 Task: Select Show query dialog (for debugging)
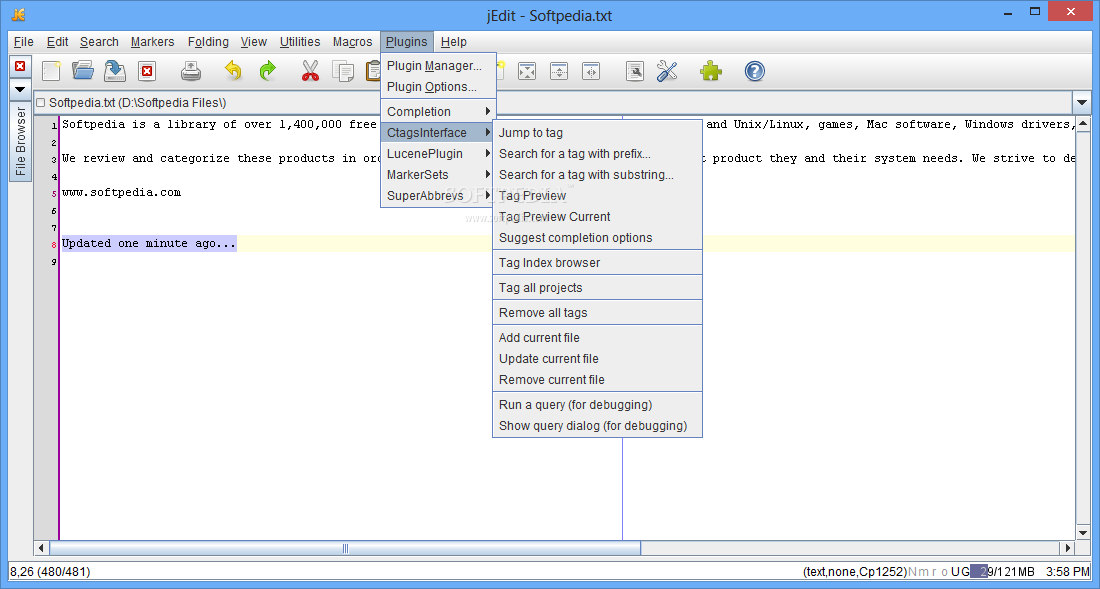[x=597, y=426]
